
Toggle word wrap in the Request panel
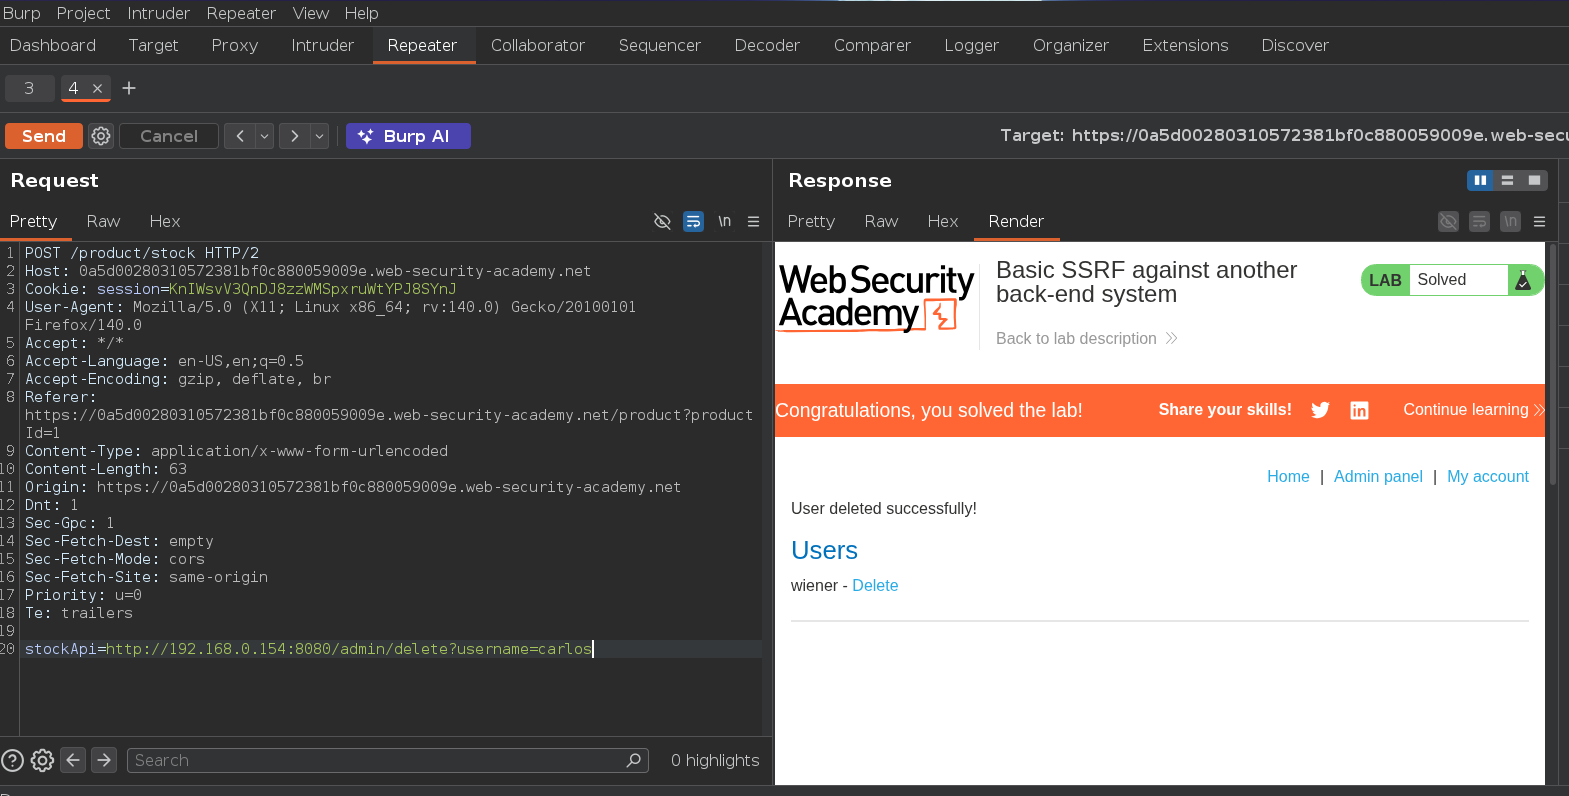pos(693,221)
